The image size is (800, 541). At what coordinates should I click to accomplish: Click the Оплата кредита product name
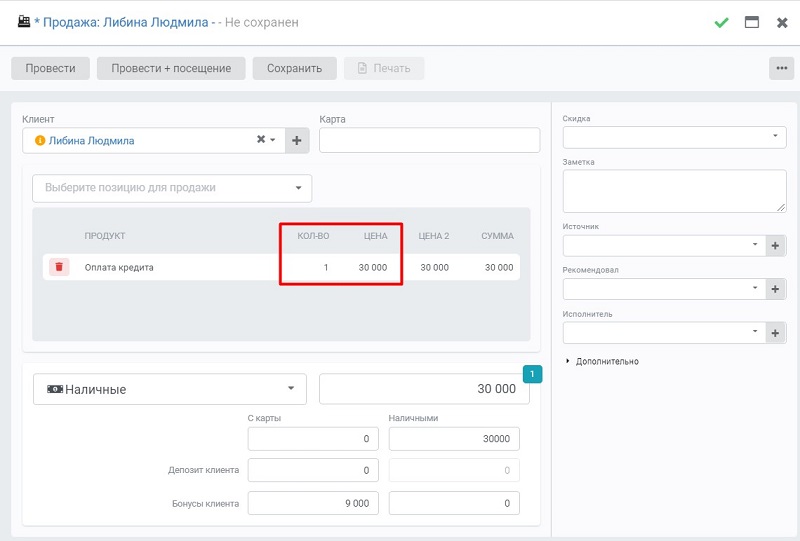pyautogui.click(x=119, y=267)
